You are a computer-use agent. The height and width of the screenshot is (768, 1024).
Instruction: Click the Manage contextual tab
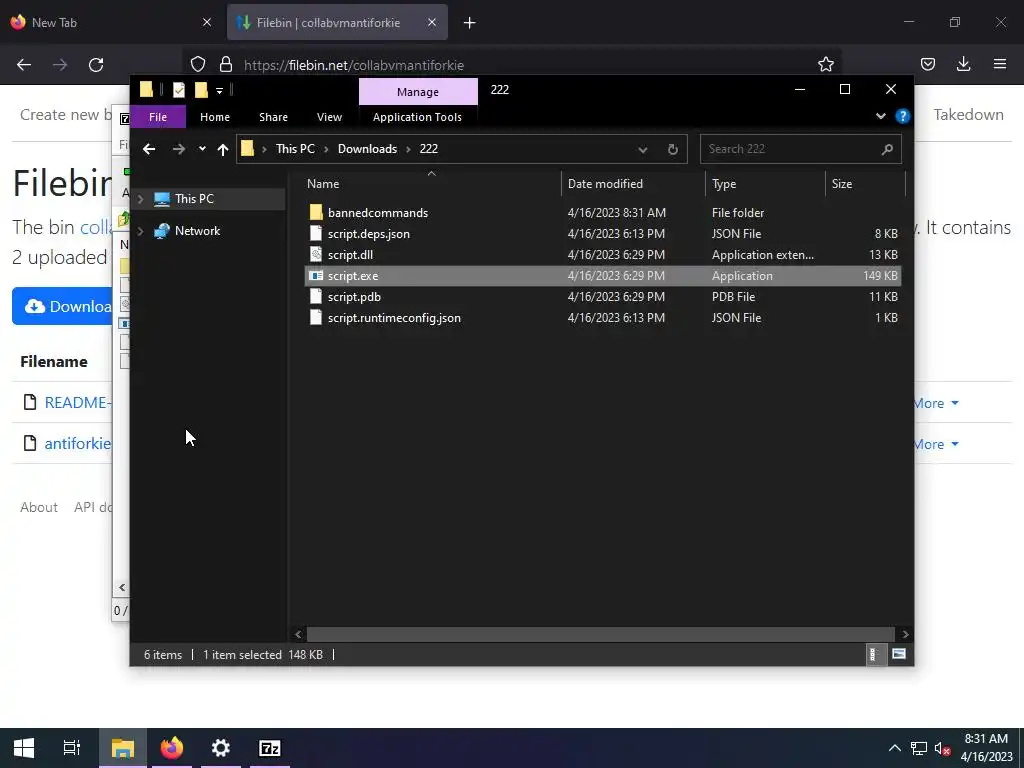tap(418, 92)
